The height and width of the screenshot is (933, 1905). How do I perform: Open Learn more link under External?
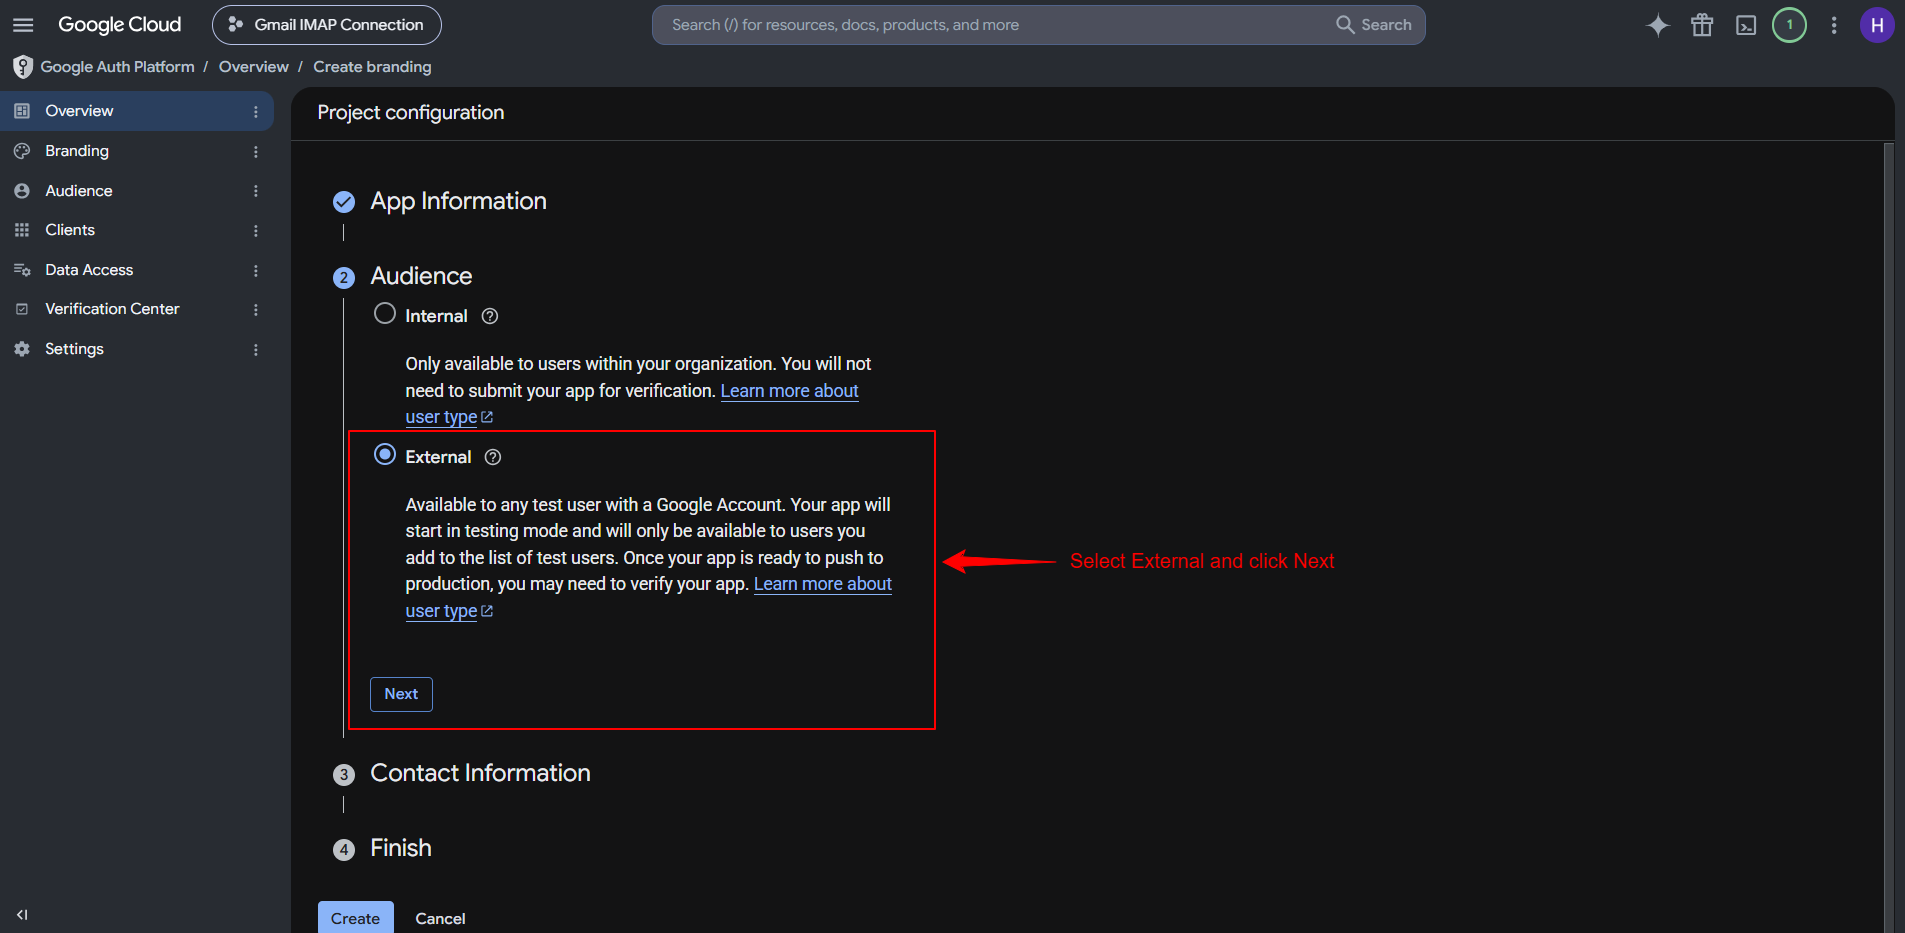tap(822, 584)
